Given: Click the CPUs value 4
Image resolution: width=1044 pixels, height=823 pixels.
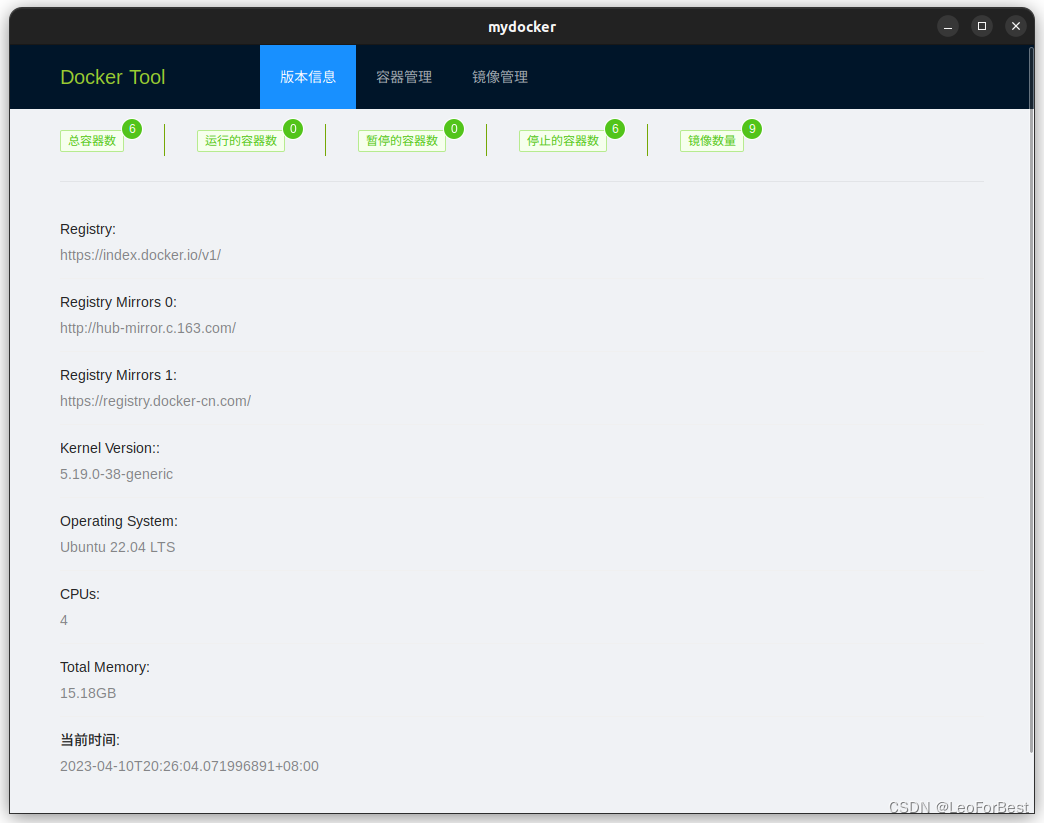Looking at the screenshot, I should click(x=64, y=620).
